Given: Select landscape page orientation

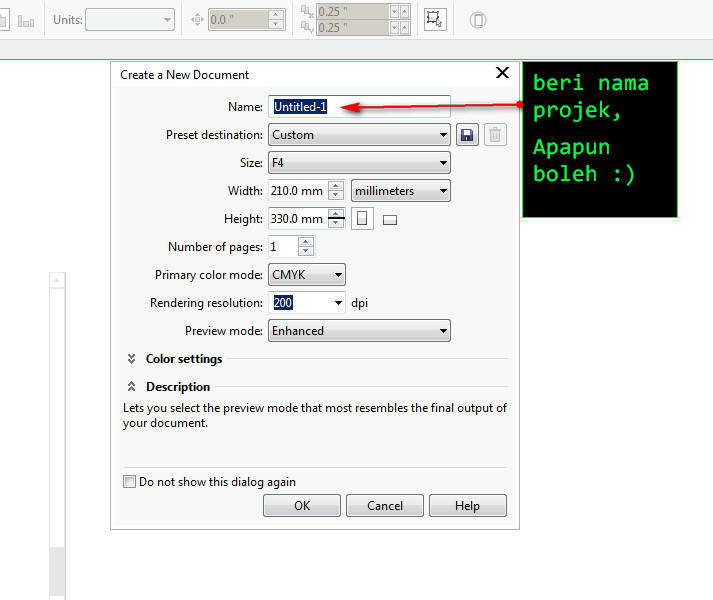Looking at the screenshot, I should pos(390,220).
